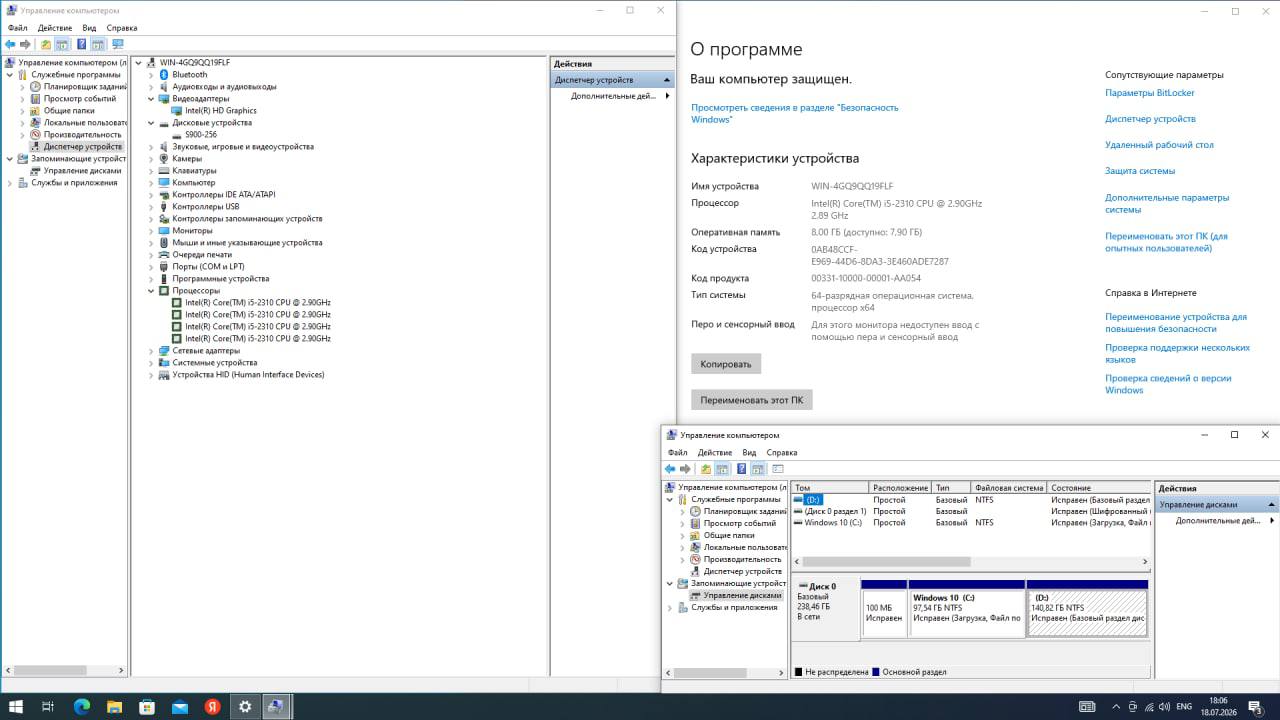Click blue Help icon in Device Manager window toolbar

81,44
